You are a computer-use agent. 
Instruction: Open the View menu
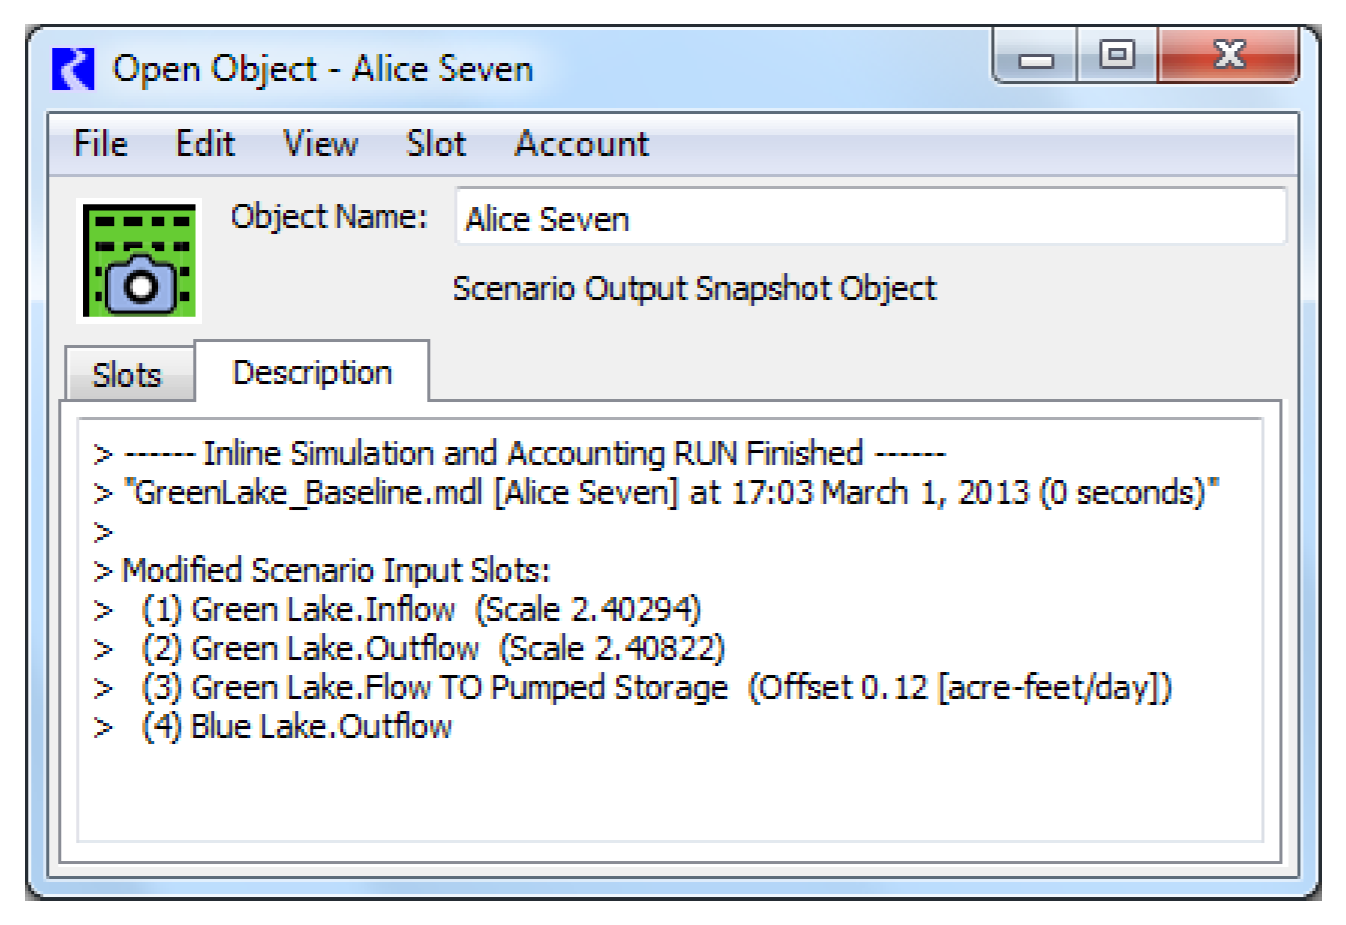tap(320, 144)
